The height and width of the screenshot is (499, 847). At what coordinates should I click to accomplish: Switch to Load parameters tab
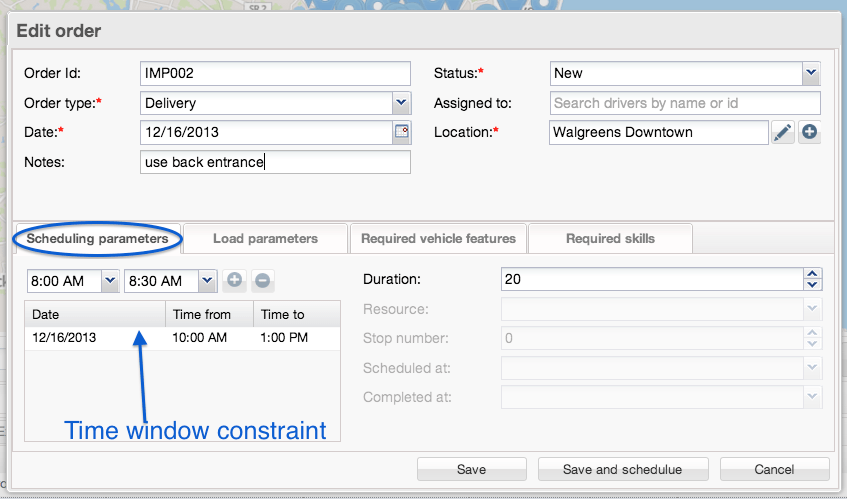pyautogui.click(x=265, y=239)
